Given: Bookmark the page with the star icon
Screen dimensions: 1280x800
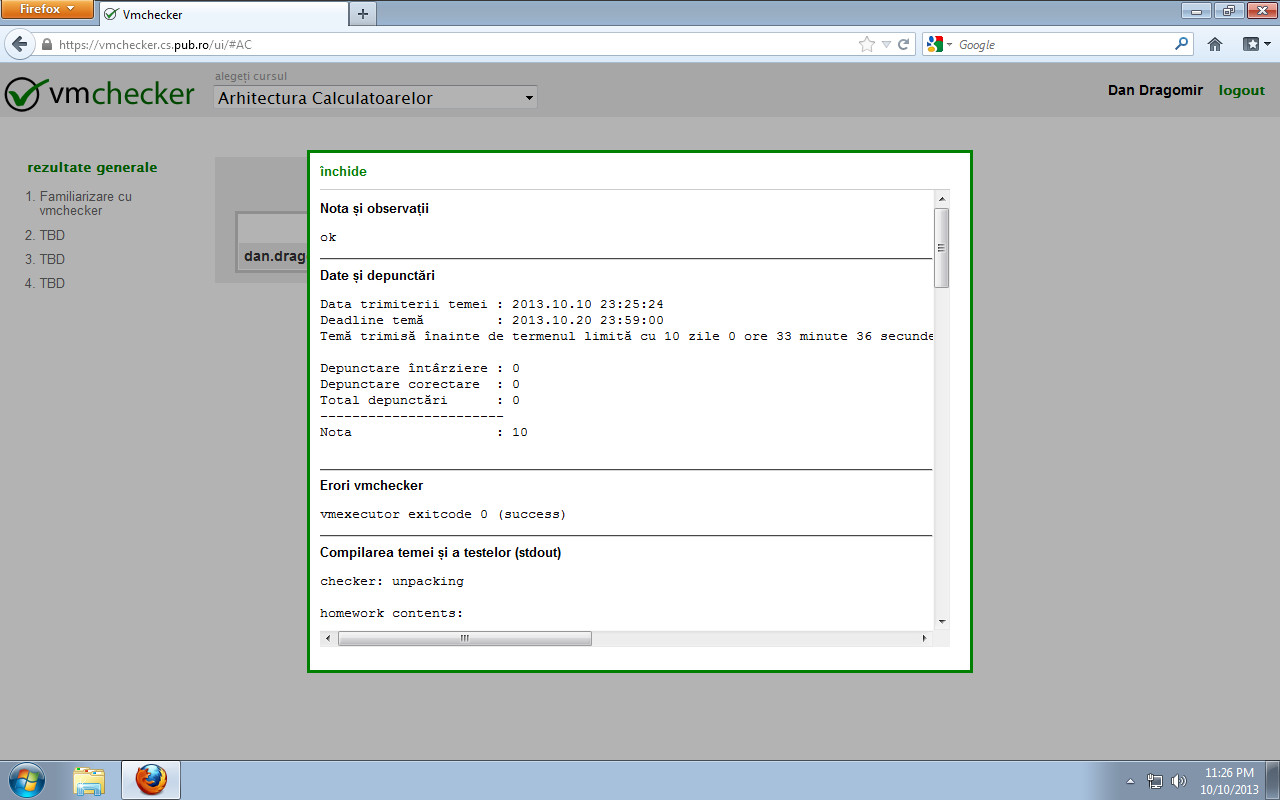Looking at the screenshot, I should tap(866, 44).
